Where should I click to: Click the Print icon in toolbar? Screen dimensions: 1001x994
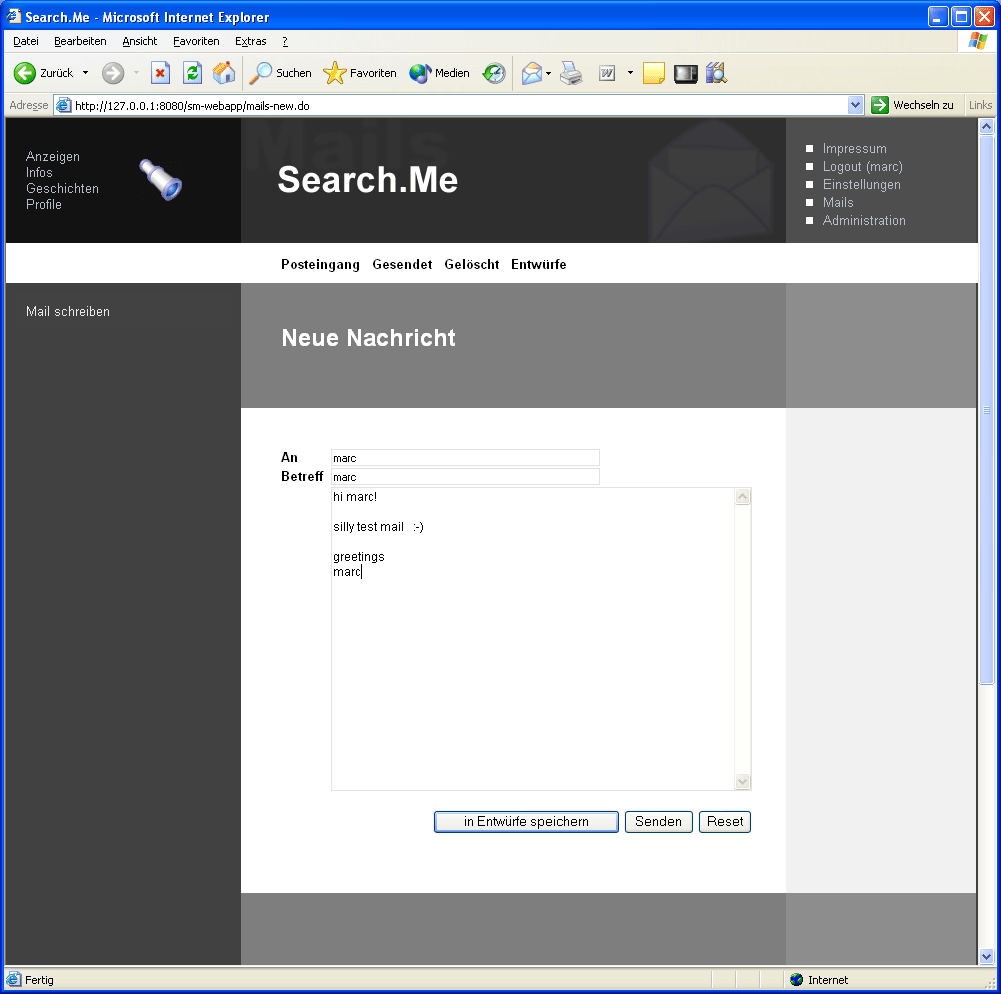click(571, 73)
